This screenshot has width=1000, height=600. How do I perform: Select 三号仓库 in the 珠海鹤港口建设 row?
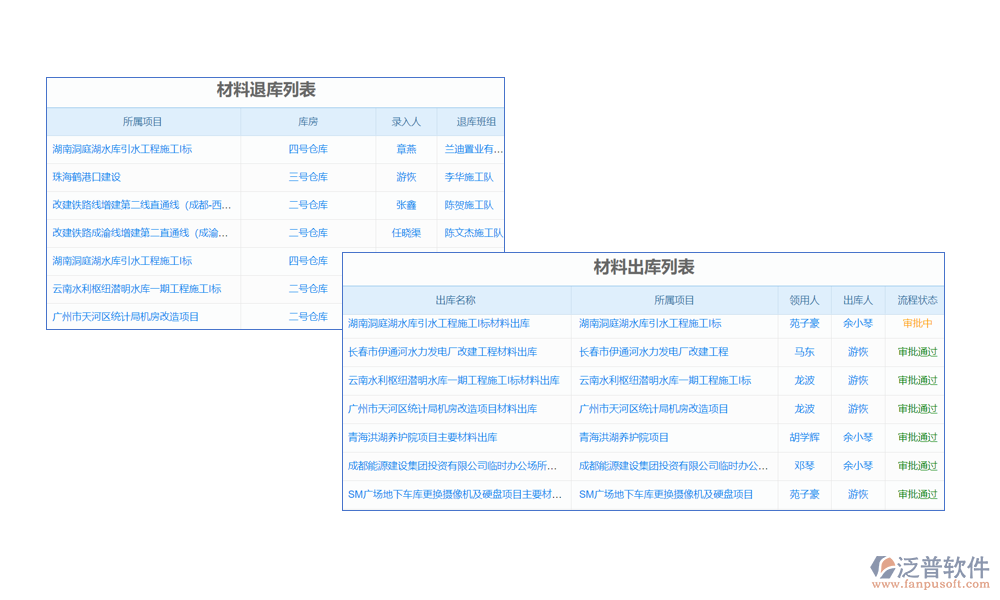[x=308, y=177]
